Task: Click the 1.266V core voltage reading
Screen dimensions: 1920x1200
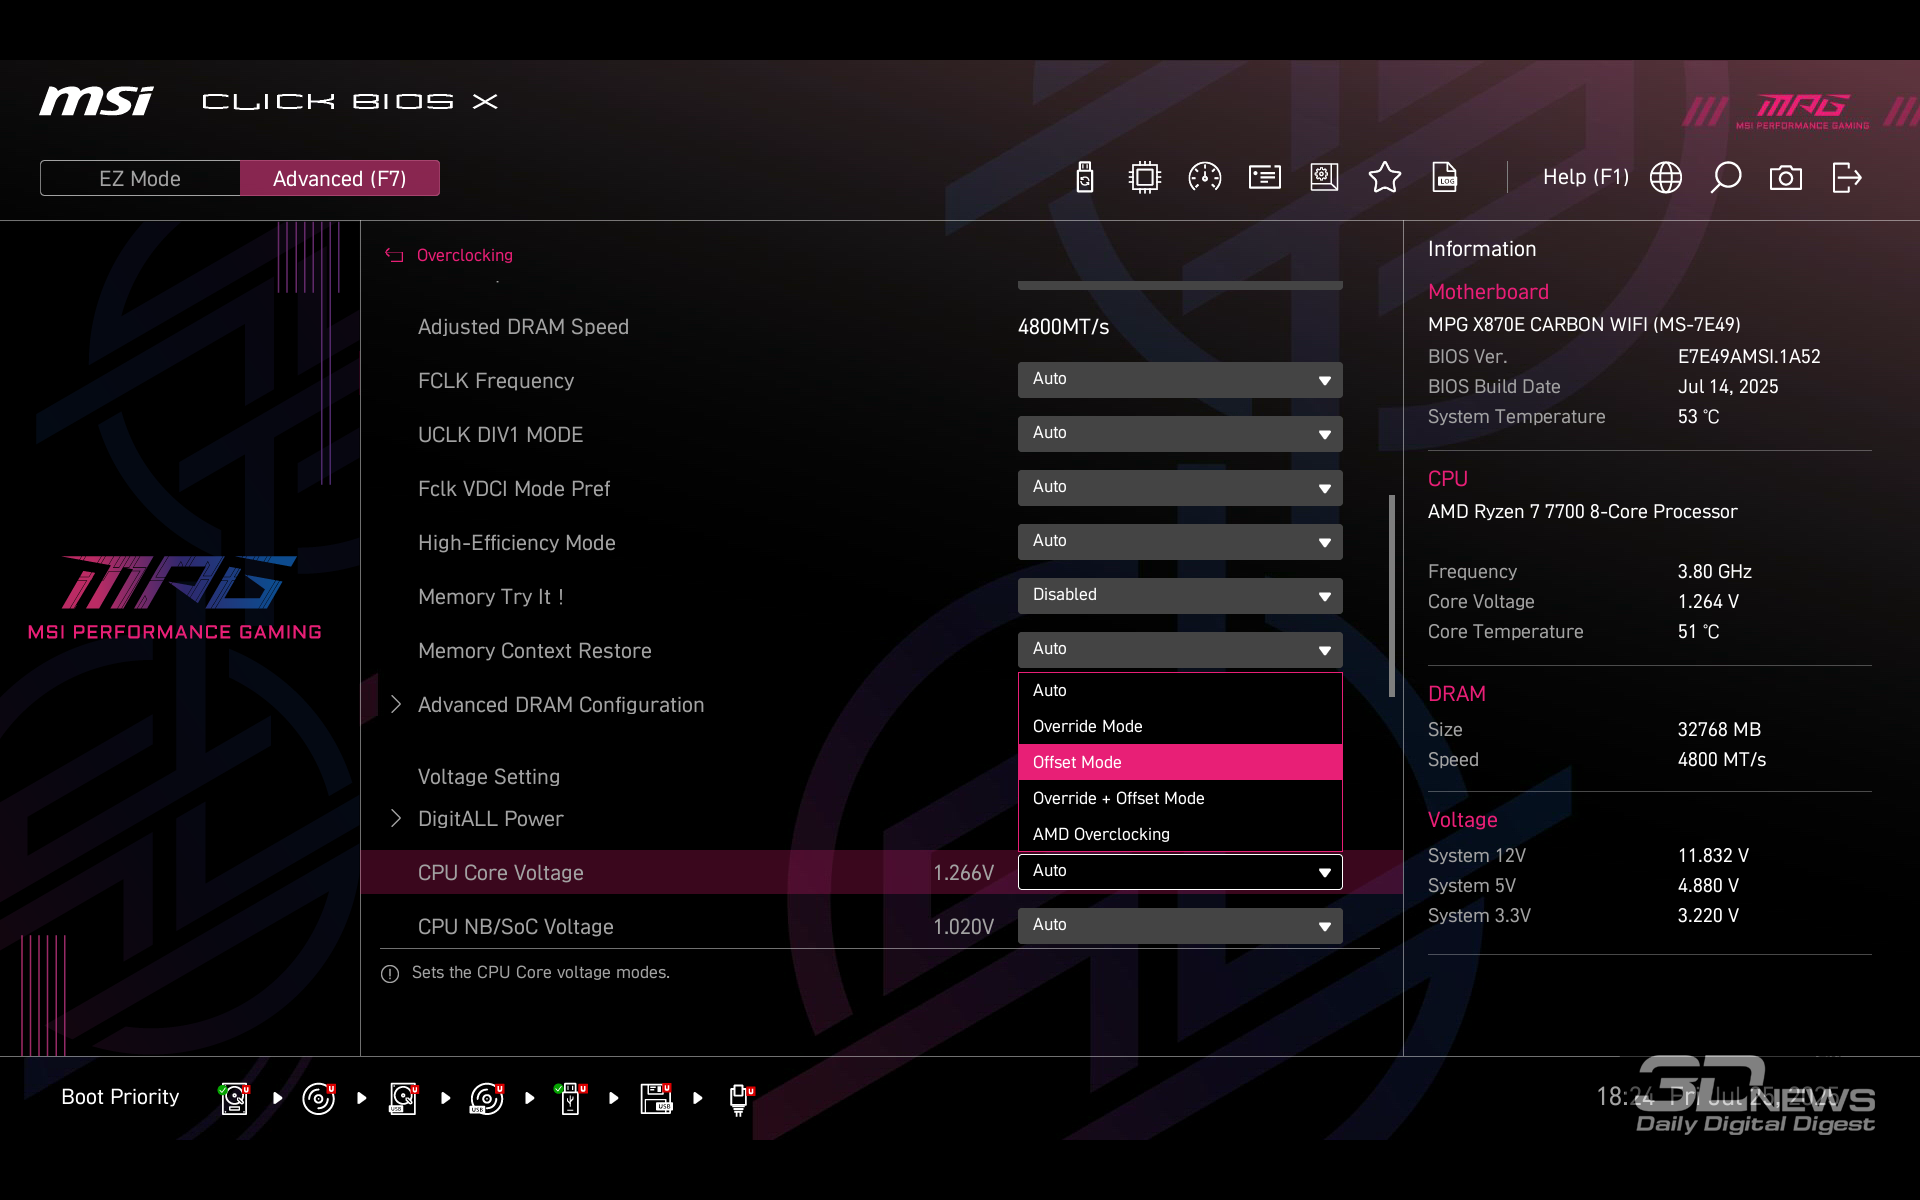Action: [963, 873]
